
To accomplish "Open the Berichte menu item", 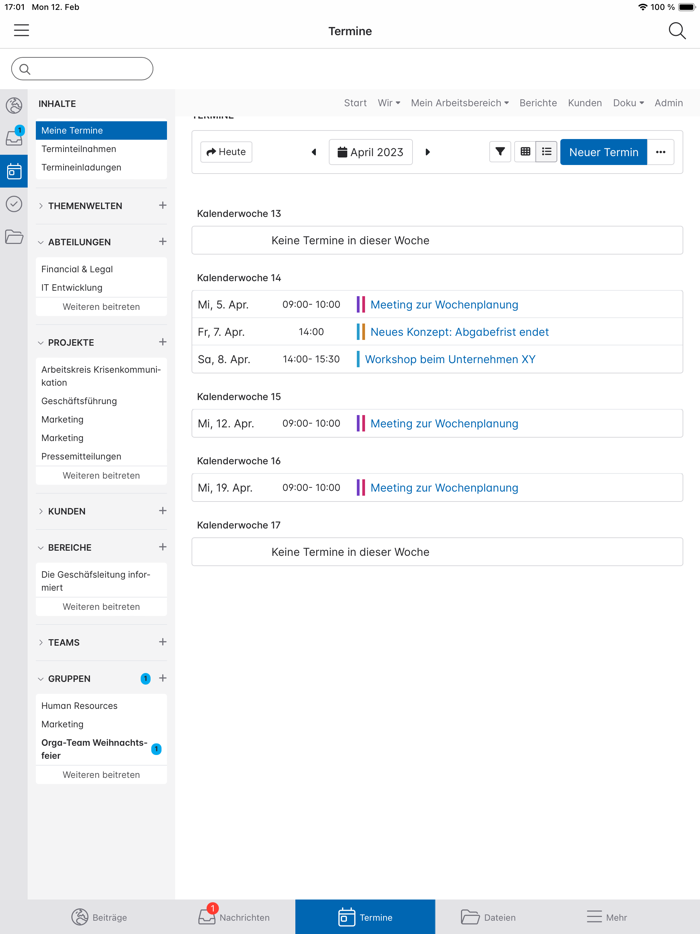I will coord(538,103).
